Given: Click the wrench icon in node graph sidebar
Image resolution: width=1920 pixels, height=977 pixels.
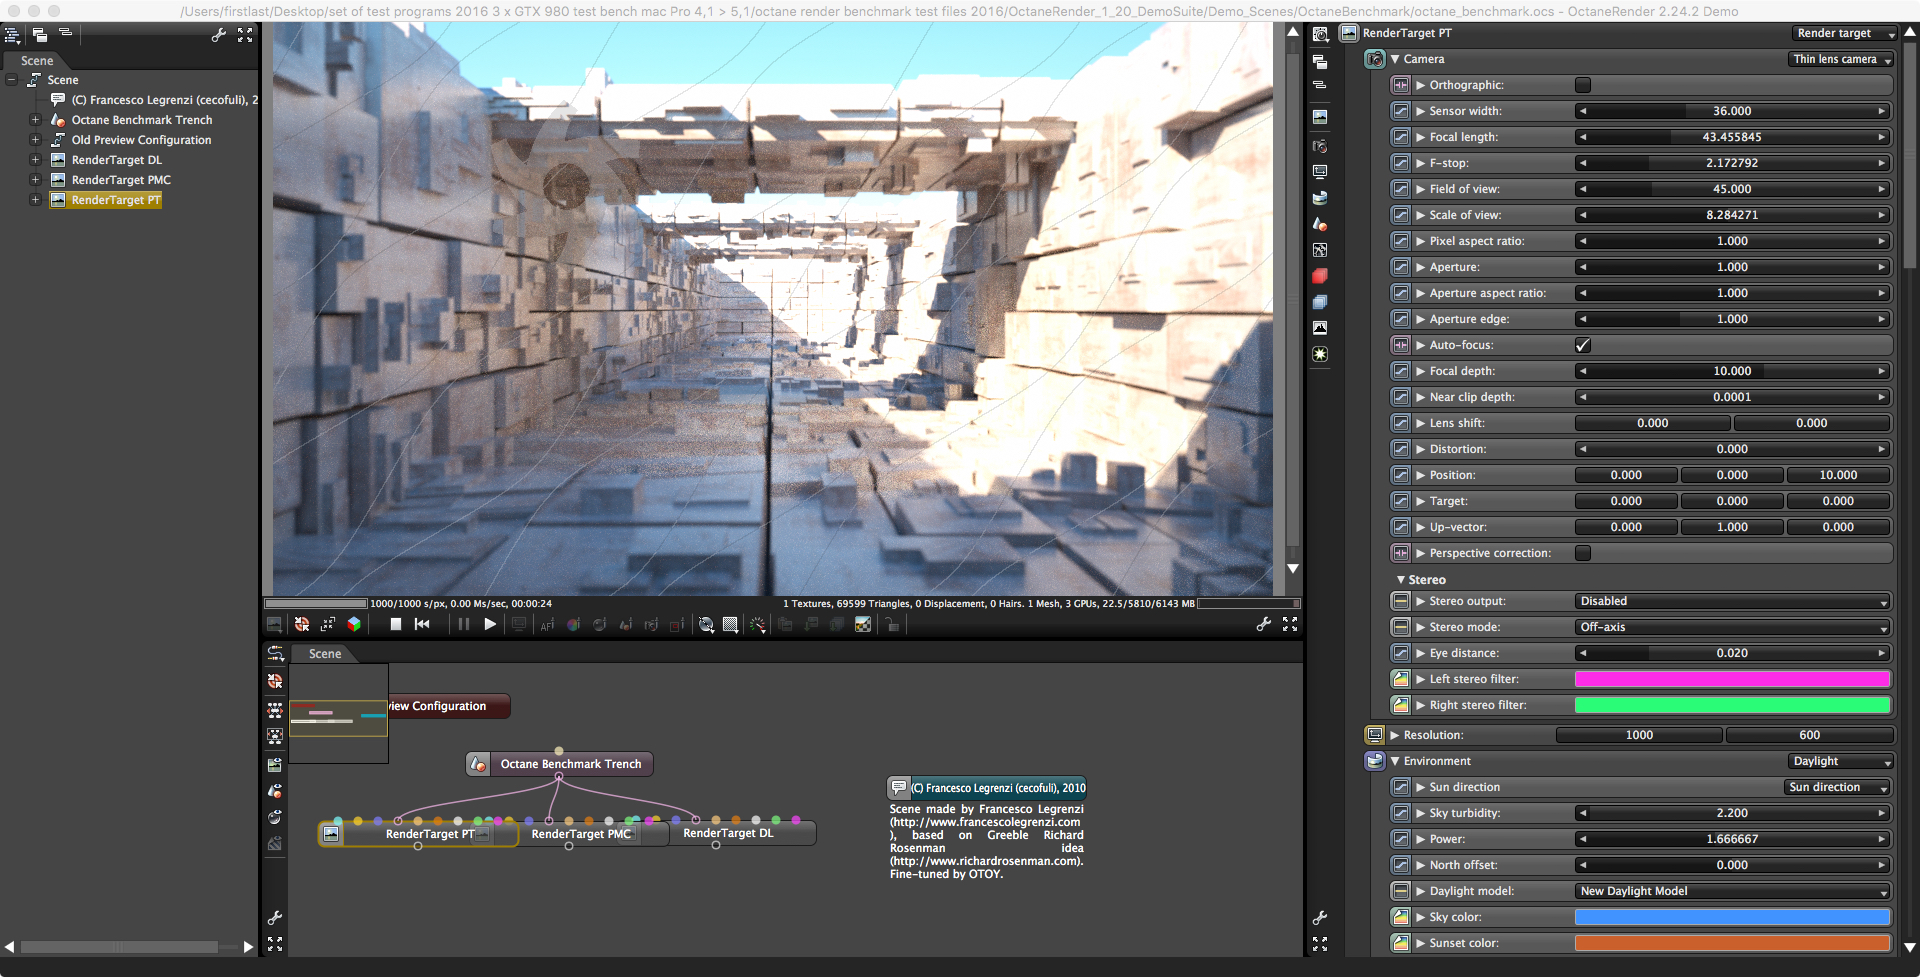Looking at the screenshot, I should pyautogui.click(x=275, y=917).
